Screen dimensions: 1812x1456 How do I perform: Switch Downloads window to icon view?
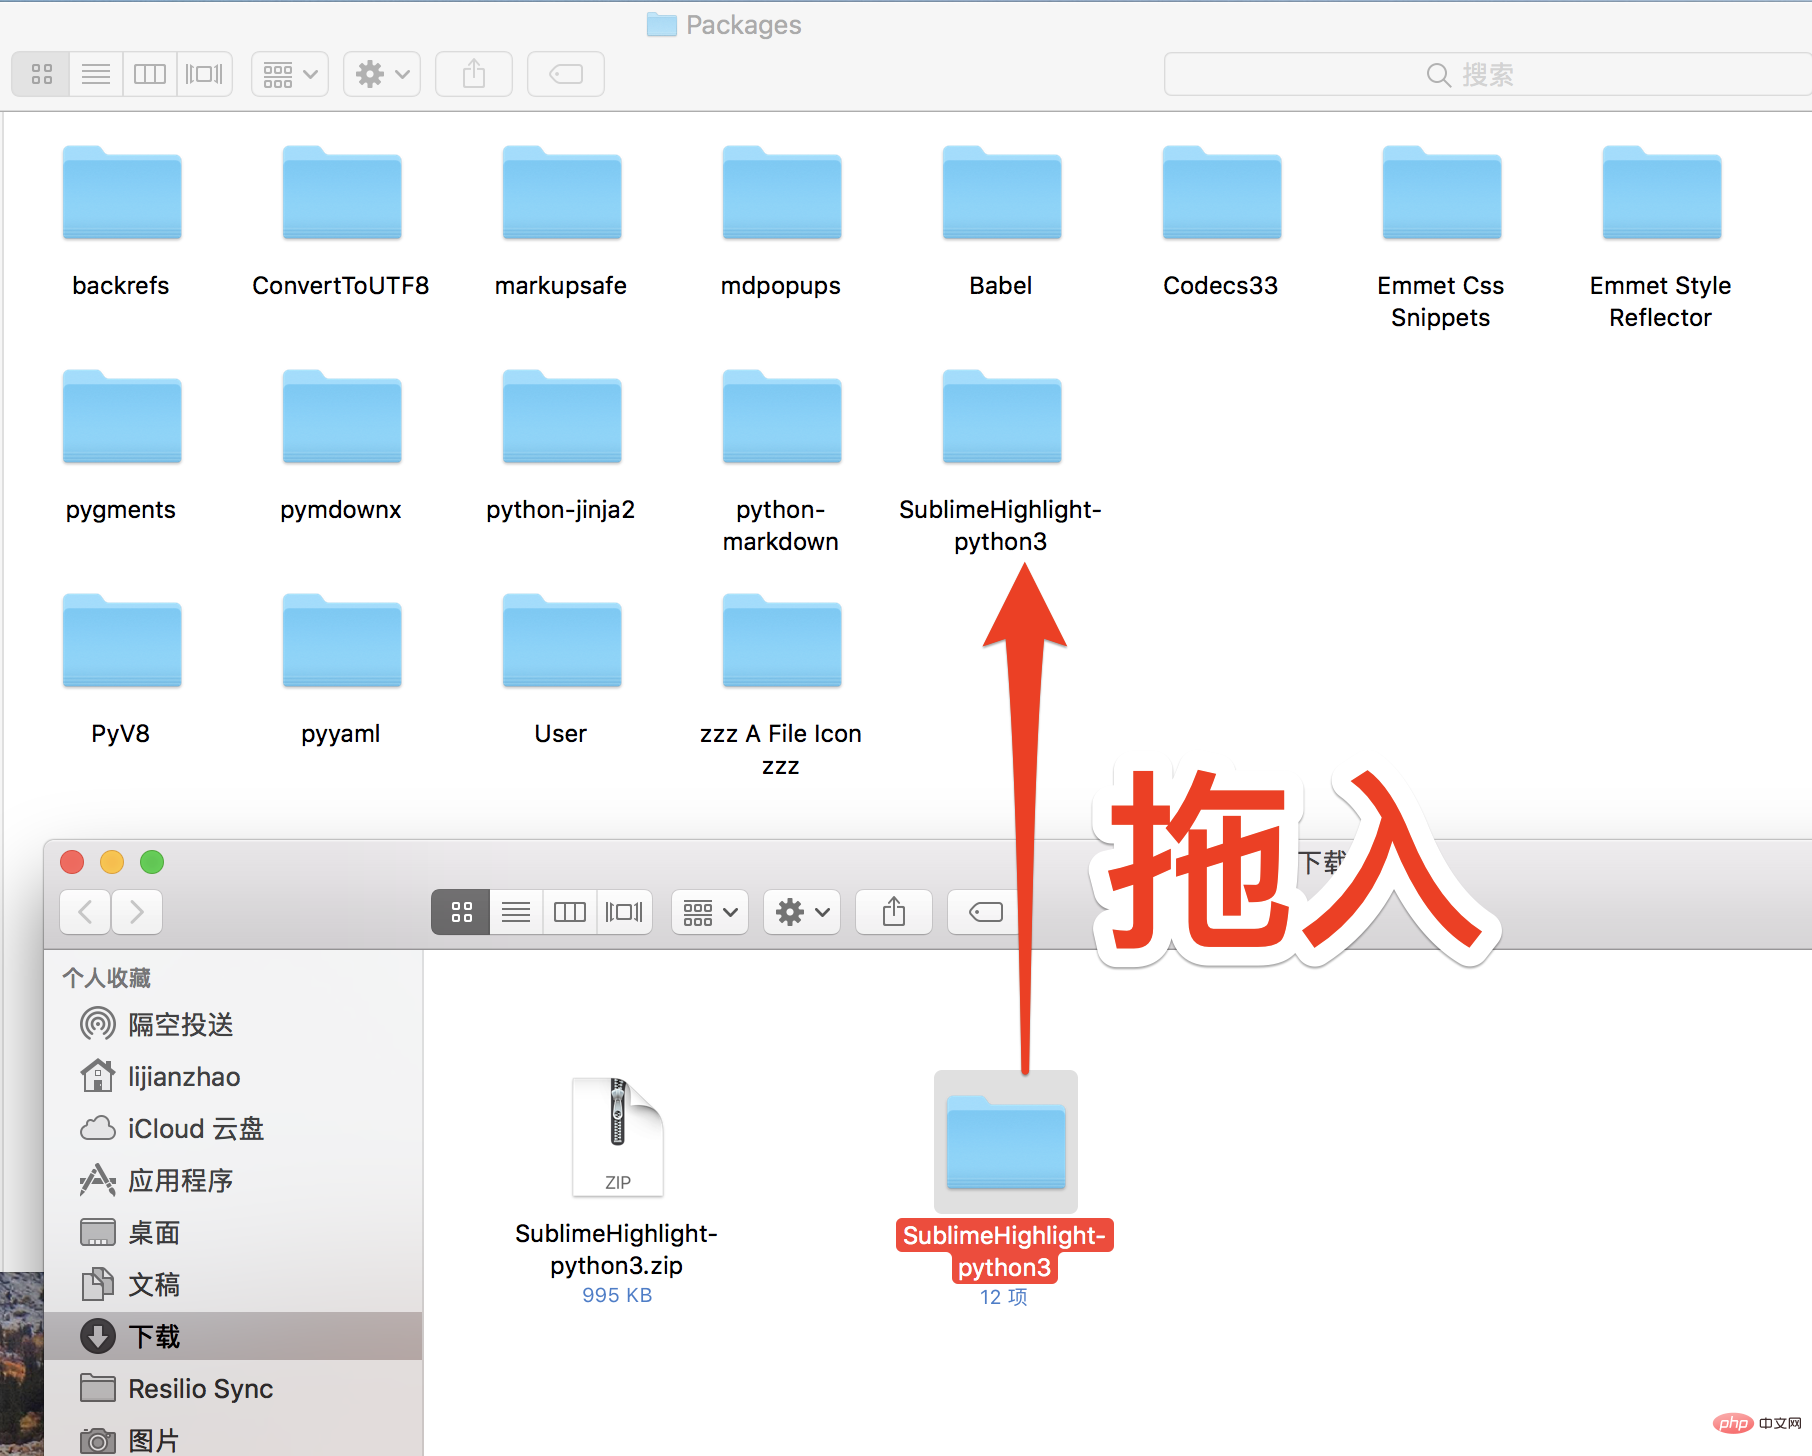click(461, 912)
